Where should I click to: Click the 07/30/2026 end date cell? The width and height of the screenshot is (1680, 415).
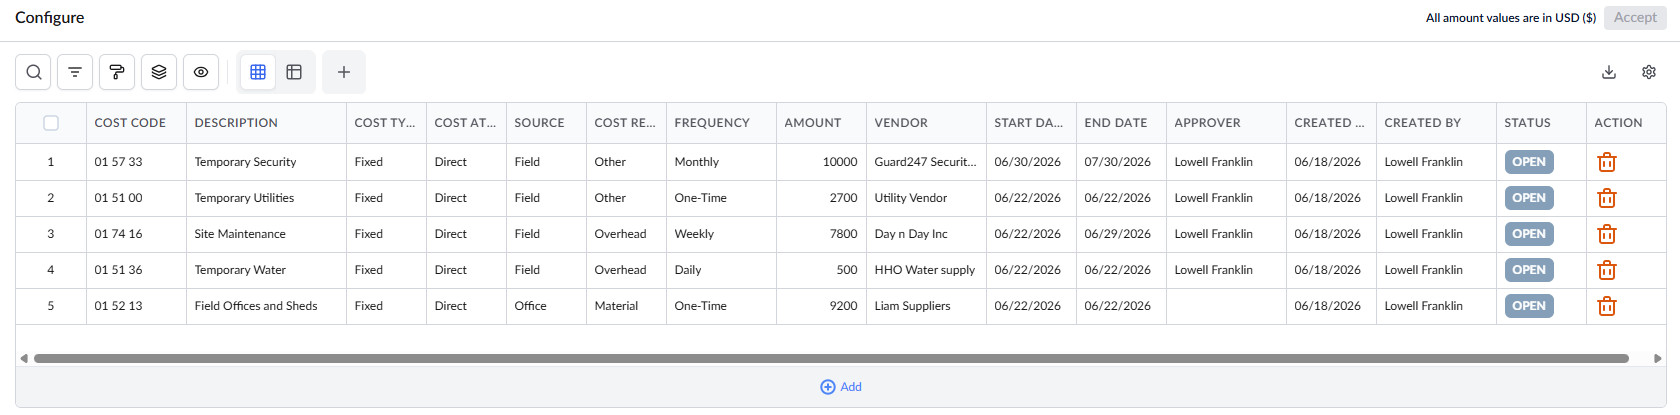coord(1121,162)
